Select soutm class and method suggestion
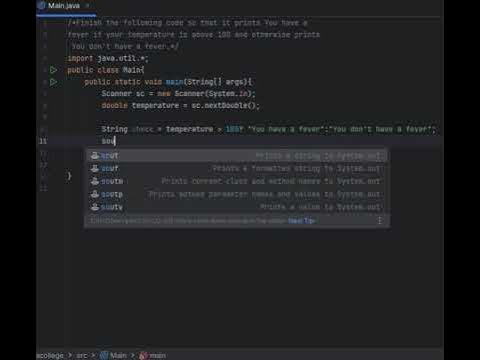The image size is (480, 360). click(236, 181)
